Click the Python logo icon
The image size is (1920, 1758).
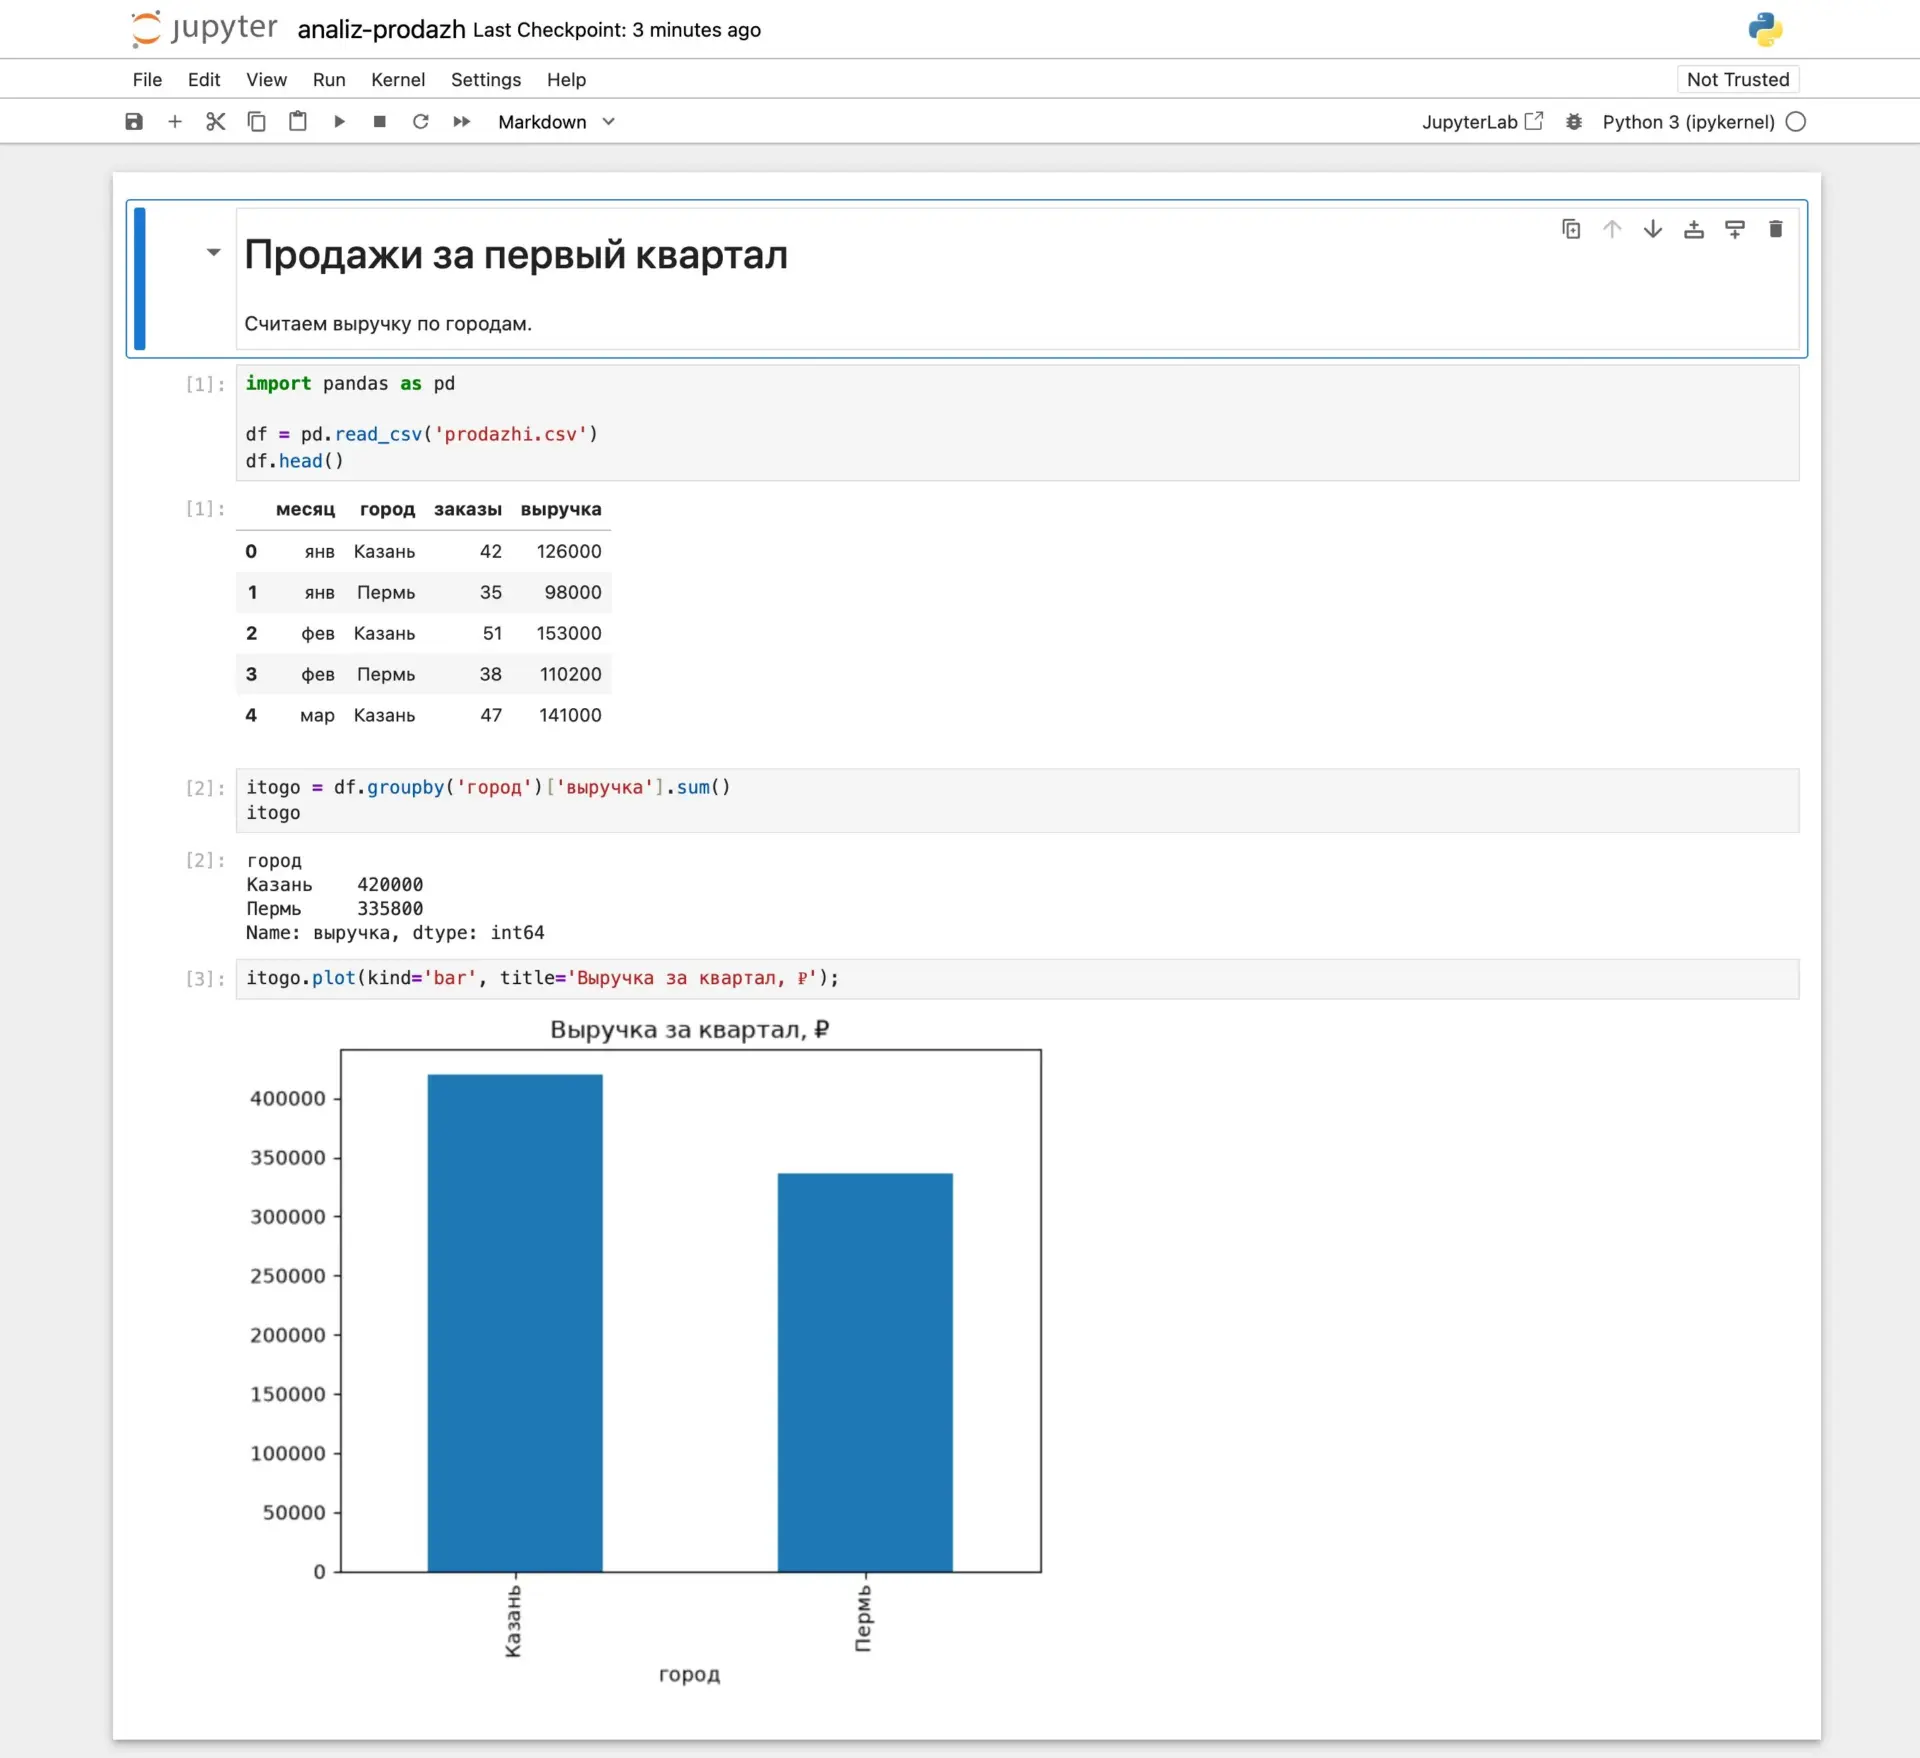click(x=1765, y=29)
